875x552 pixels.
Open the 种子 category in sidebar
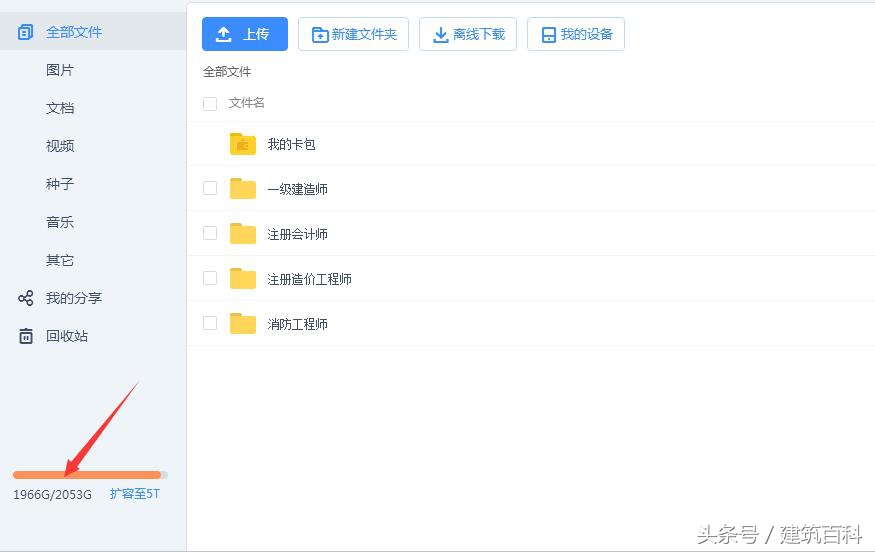tap(60, 184)
